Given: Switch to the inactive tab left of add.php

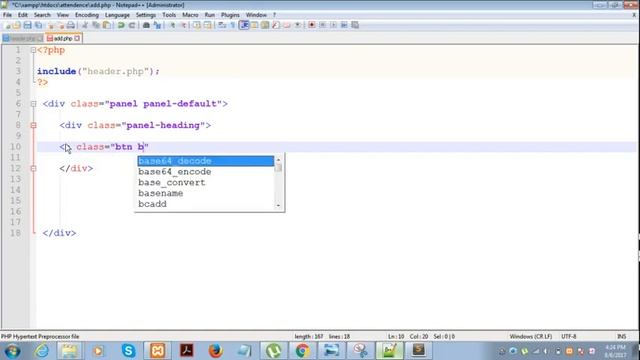Looking at the screenshot, I should click(22, 38).
